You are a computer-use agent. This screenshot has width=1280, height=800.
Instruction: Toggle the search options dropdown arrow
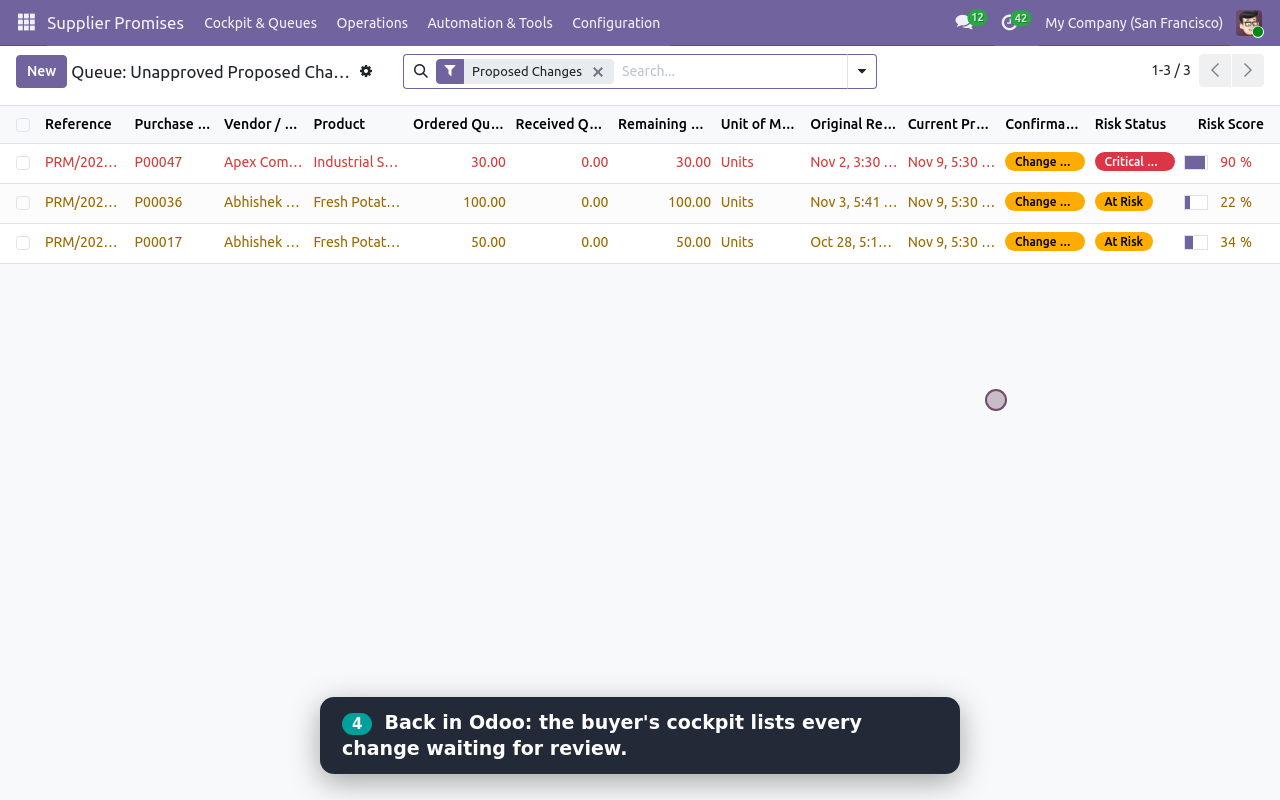(862, 71)
